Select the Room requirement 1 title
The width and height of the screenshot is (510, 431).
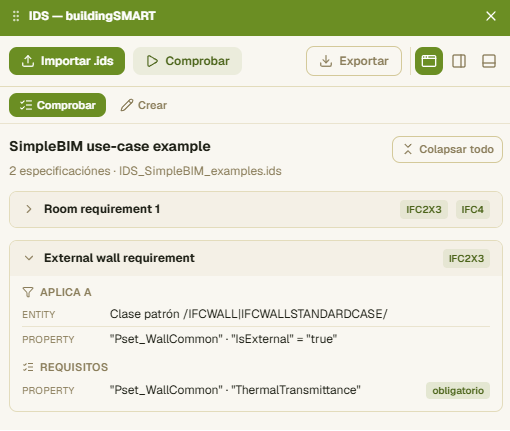click(x=102, y=209)
